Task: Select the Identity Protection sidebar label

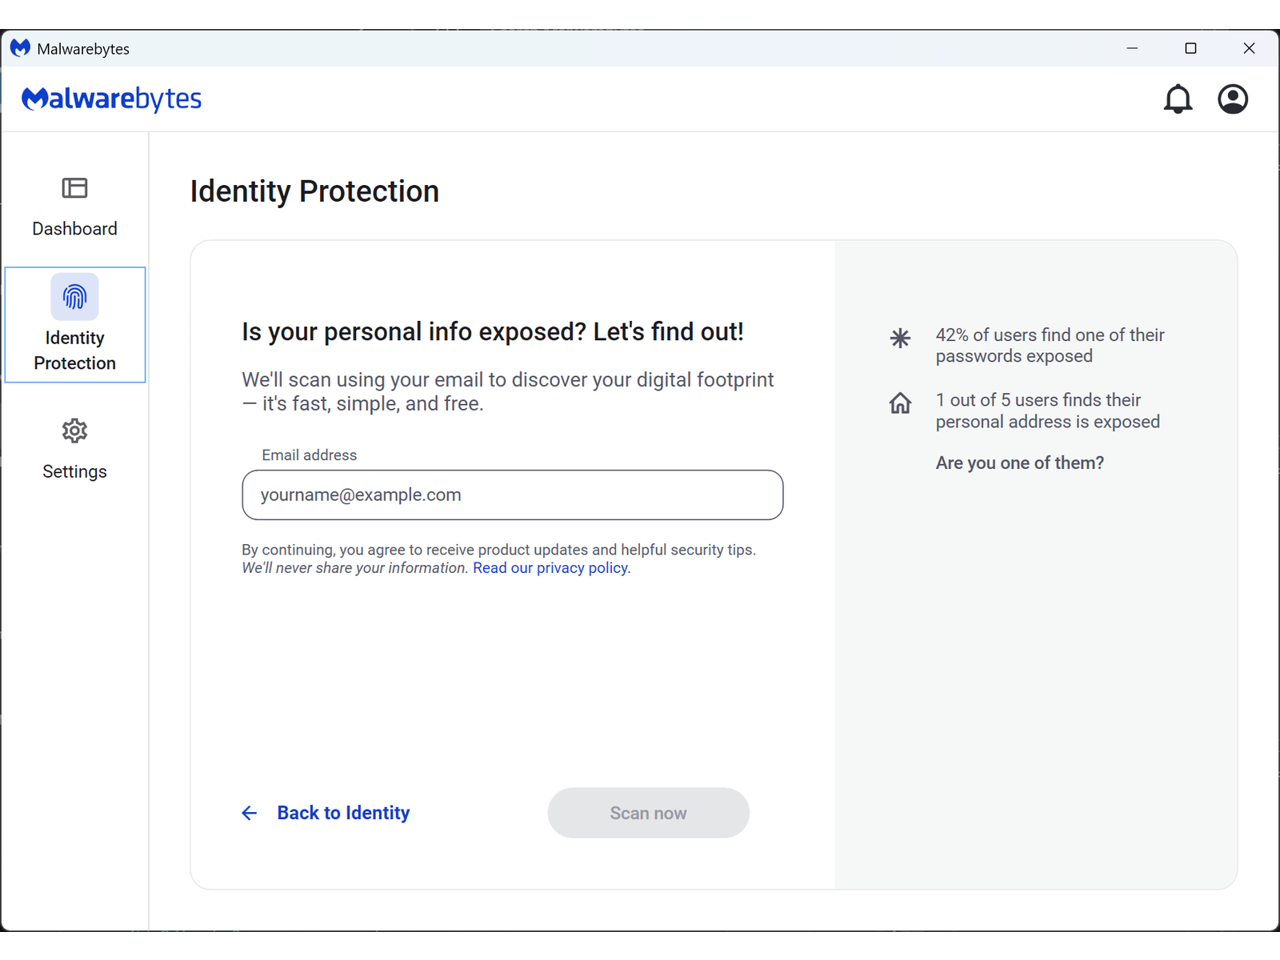Action: tap(75, 350)
